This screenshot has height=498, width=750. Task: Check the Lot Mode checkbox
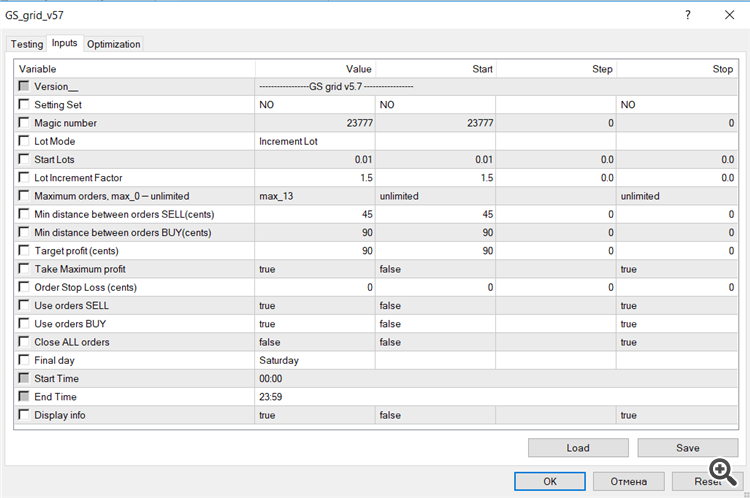point(23,141)
